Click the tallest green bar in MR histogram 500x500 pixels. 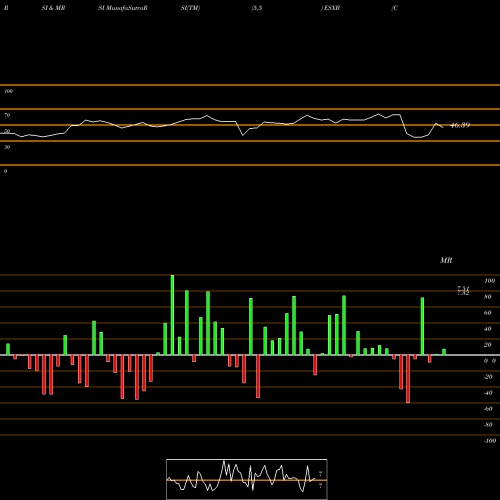point(172,315)
